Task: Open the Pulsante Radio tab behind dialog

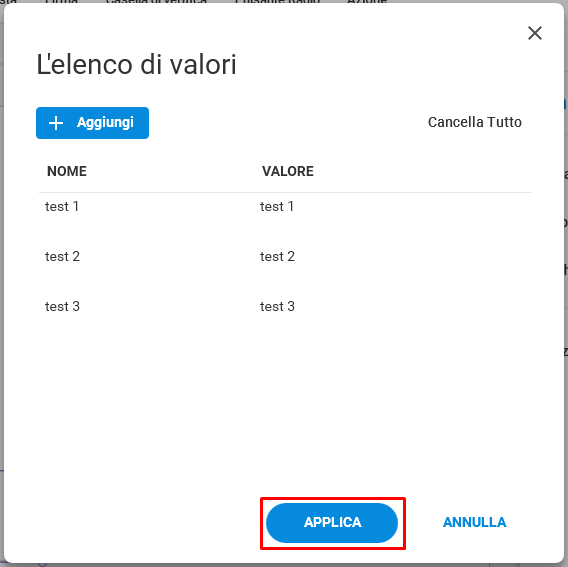Action: [277, 2]
